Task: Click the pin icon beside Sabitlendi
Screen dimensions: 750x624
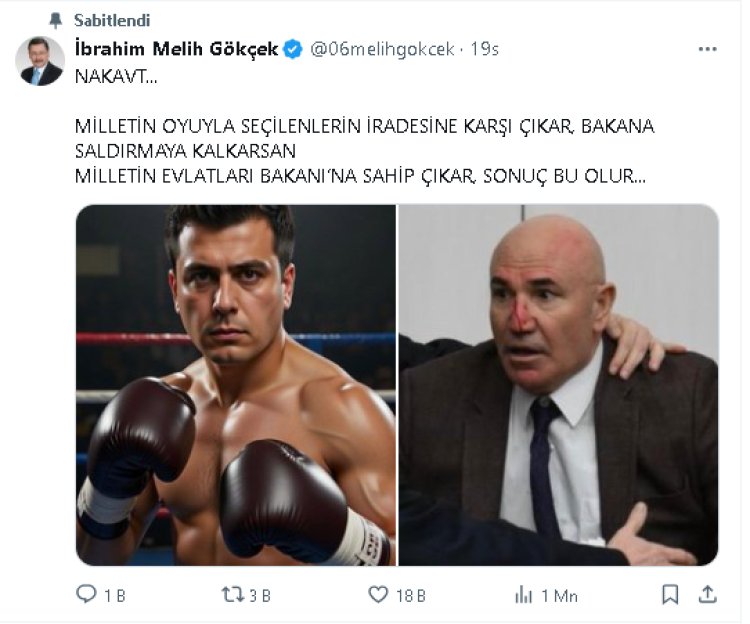Action: [55, 20]
